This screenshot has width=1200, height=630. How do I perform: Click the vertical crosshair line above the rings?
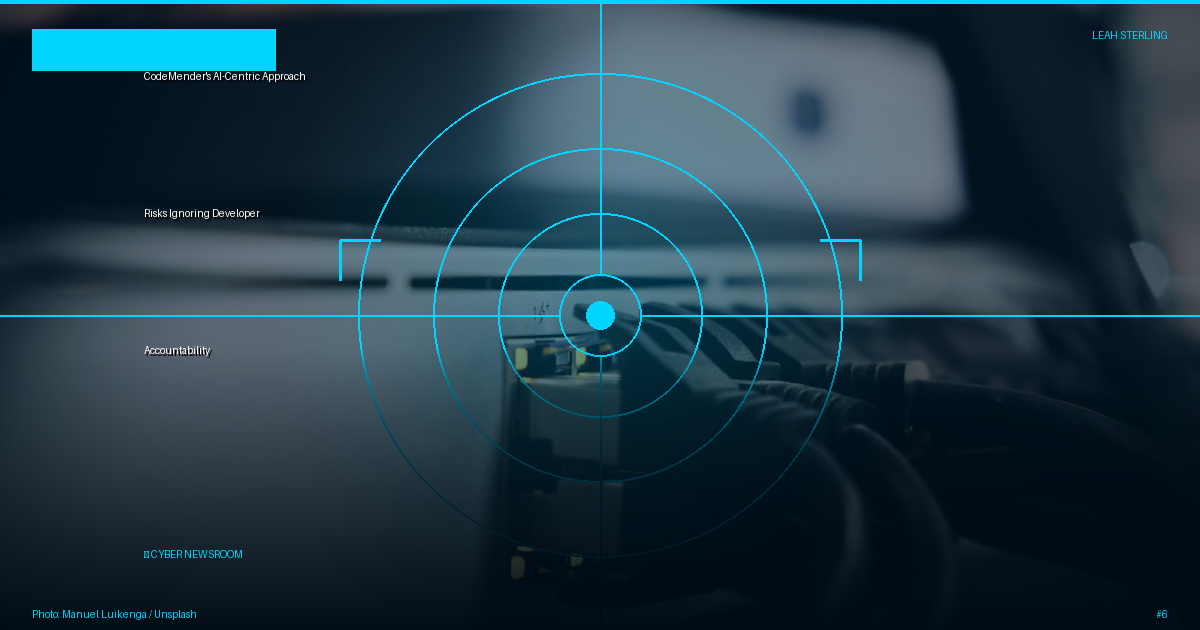[x=600, y=38]
